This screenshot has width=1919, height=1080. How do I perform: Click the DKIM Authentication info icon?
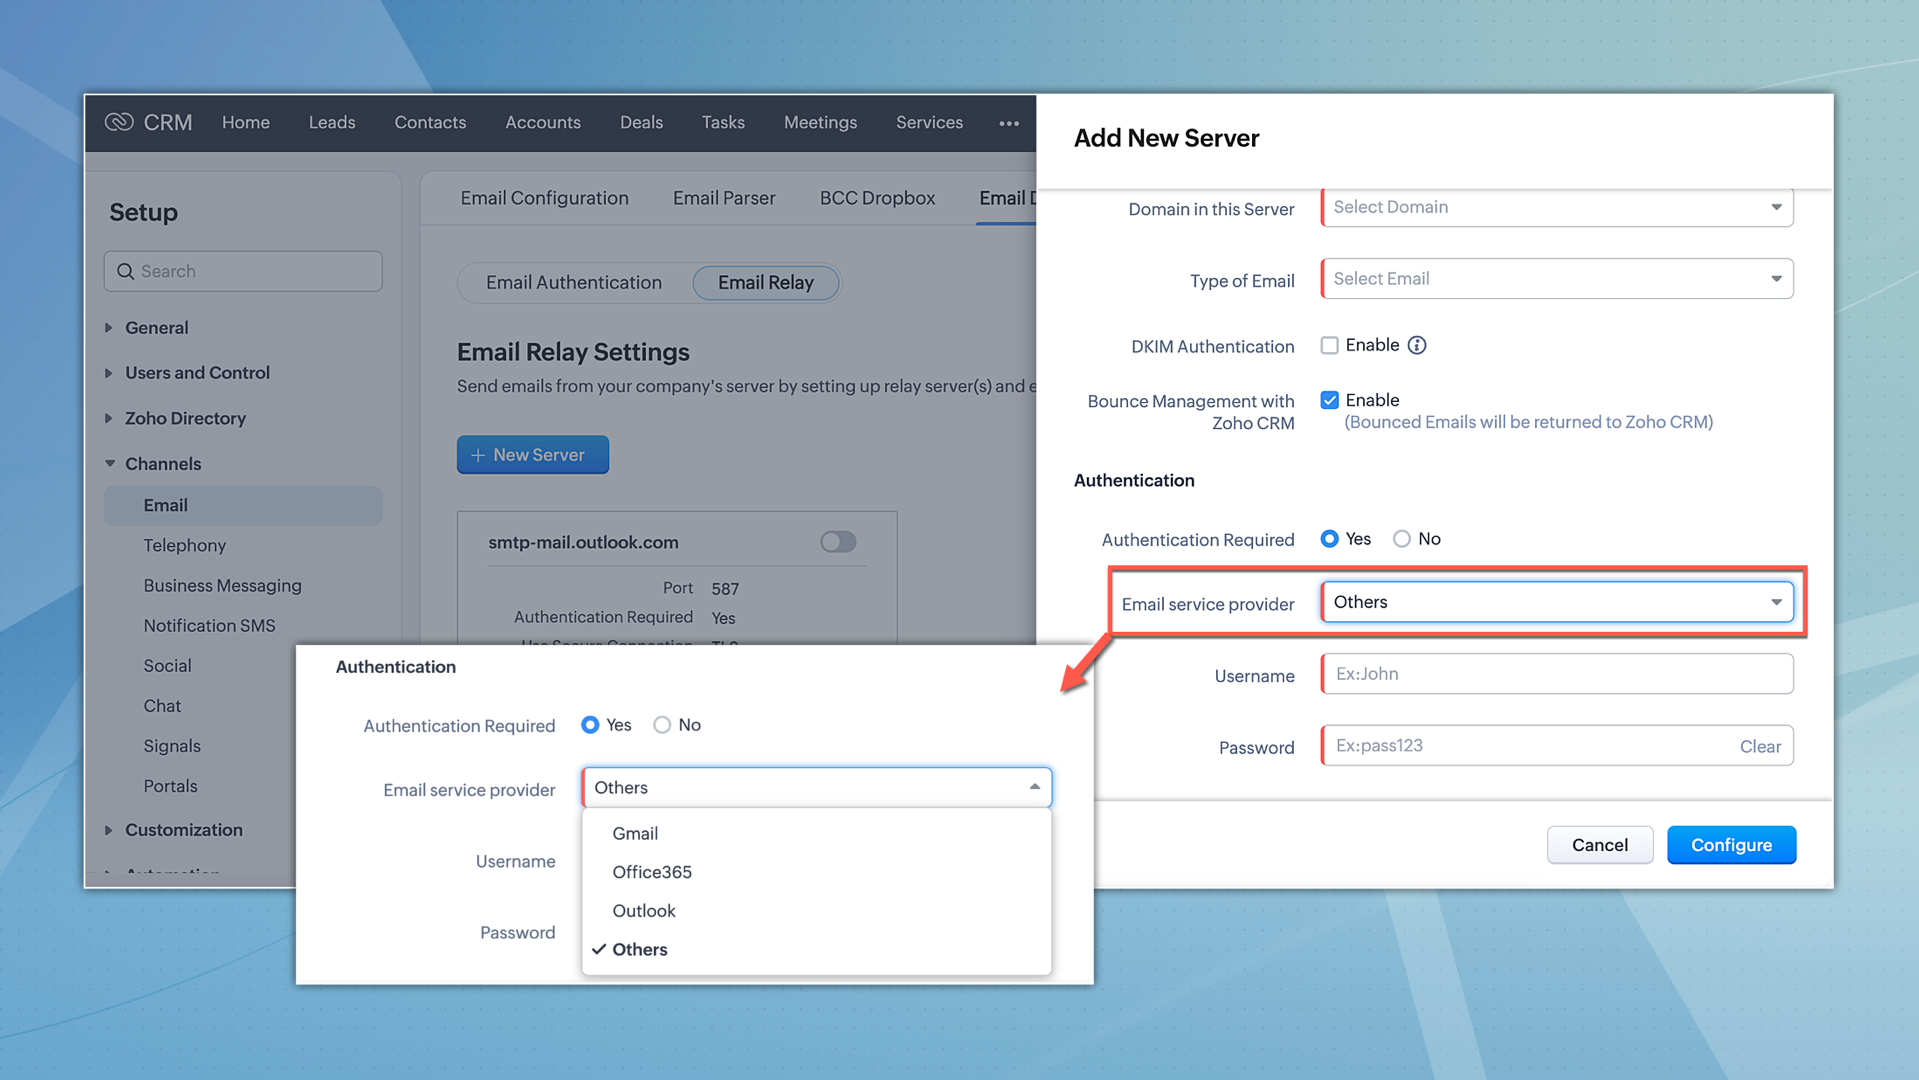click(x=1416, y=345)
